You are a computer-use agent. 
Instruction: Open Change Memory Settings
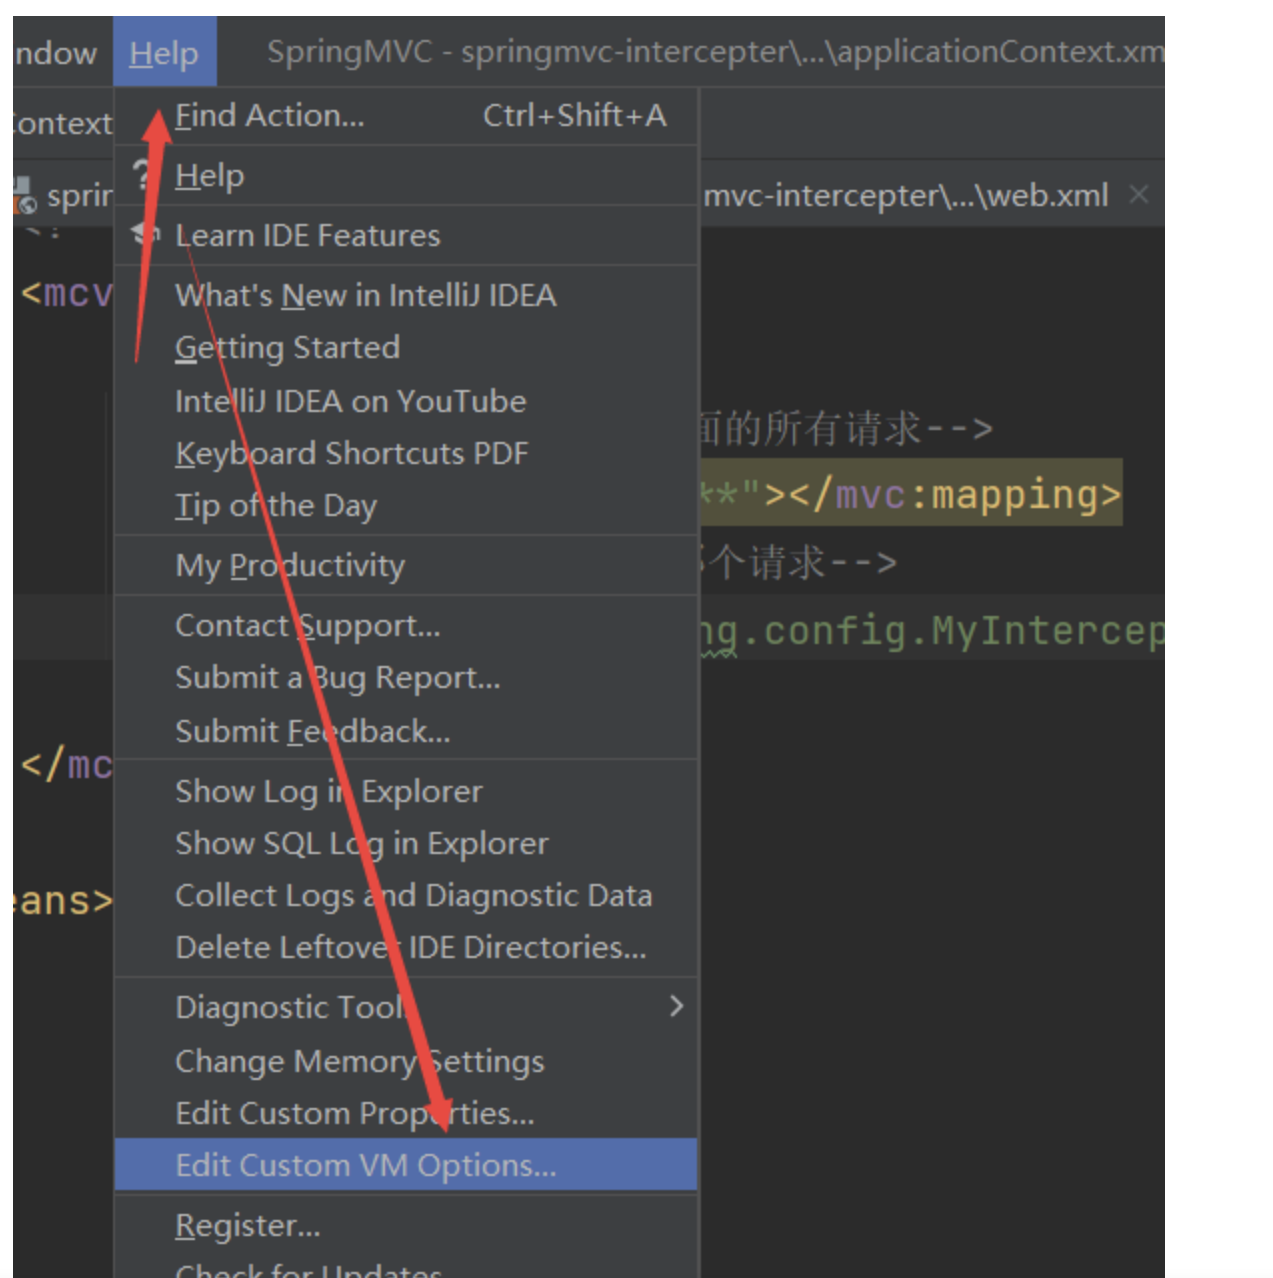click(406, 1061)
